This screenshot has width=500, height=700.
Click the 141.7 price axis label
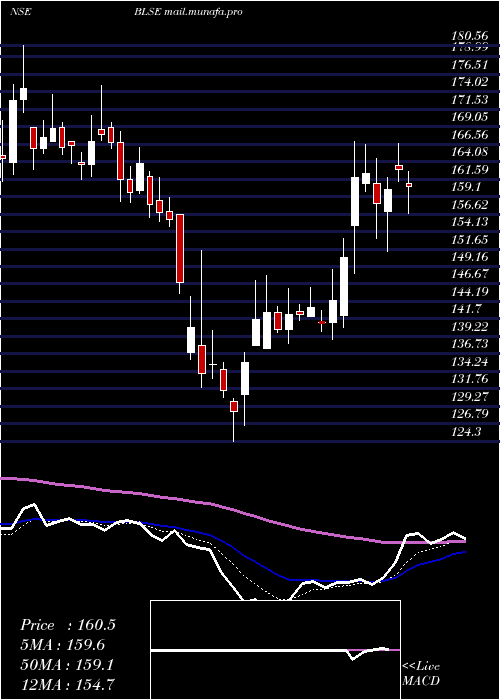click(x=467, y=309)
